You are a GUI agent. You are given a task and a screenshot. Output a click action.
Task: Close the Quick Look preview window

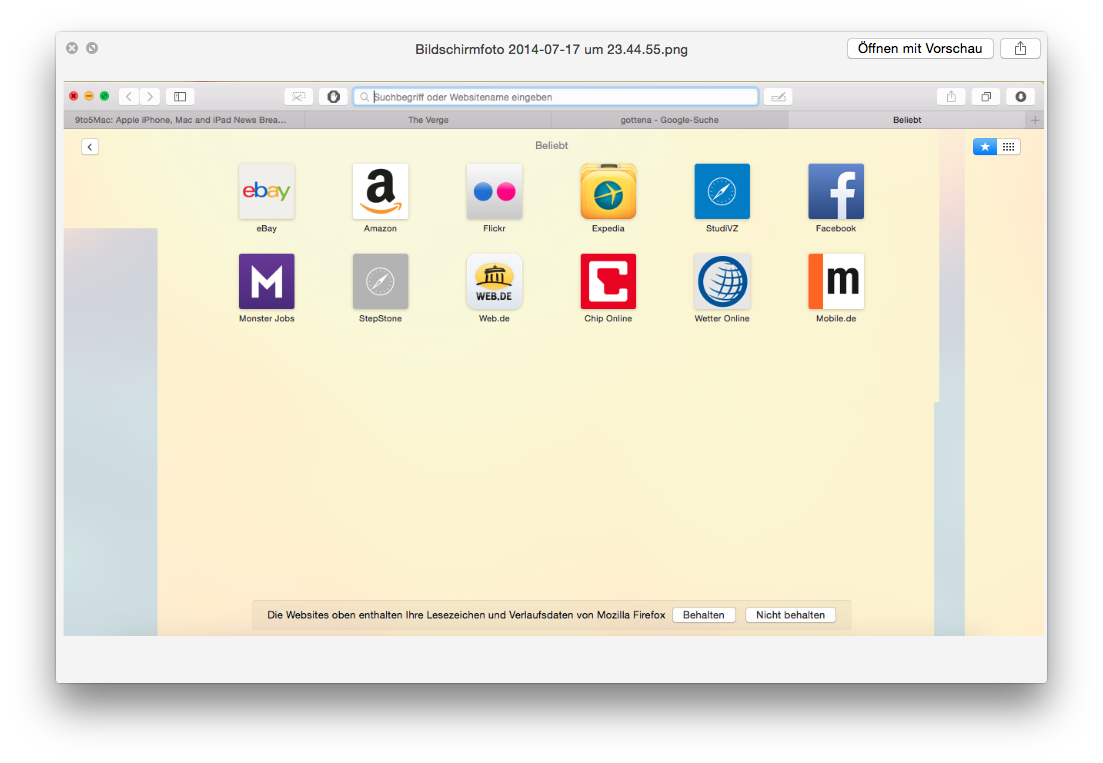(x=72, y=48)
